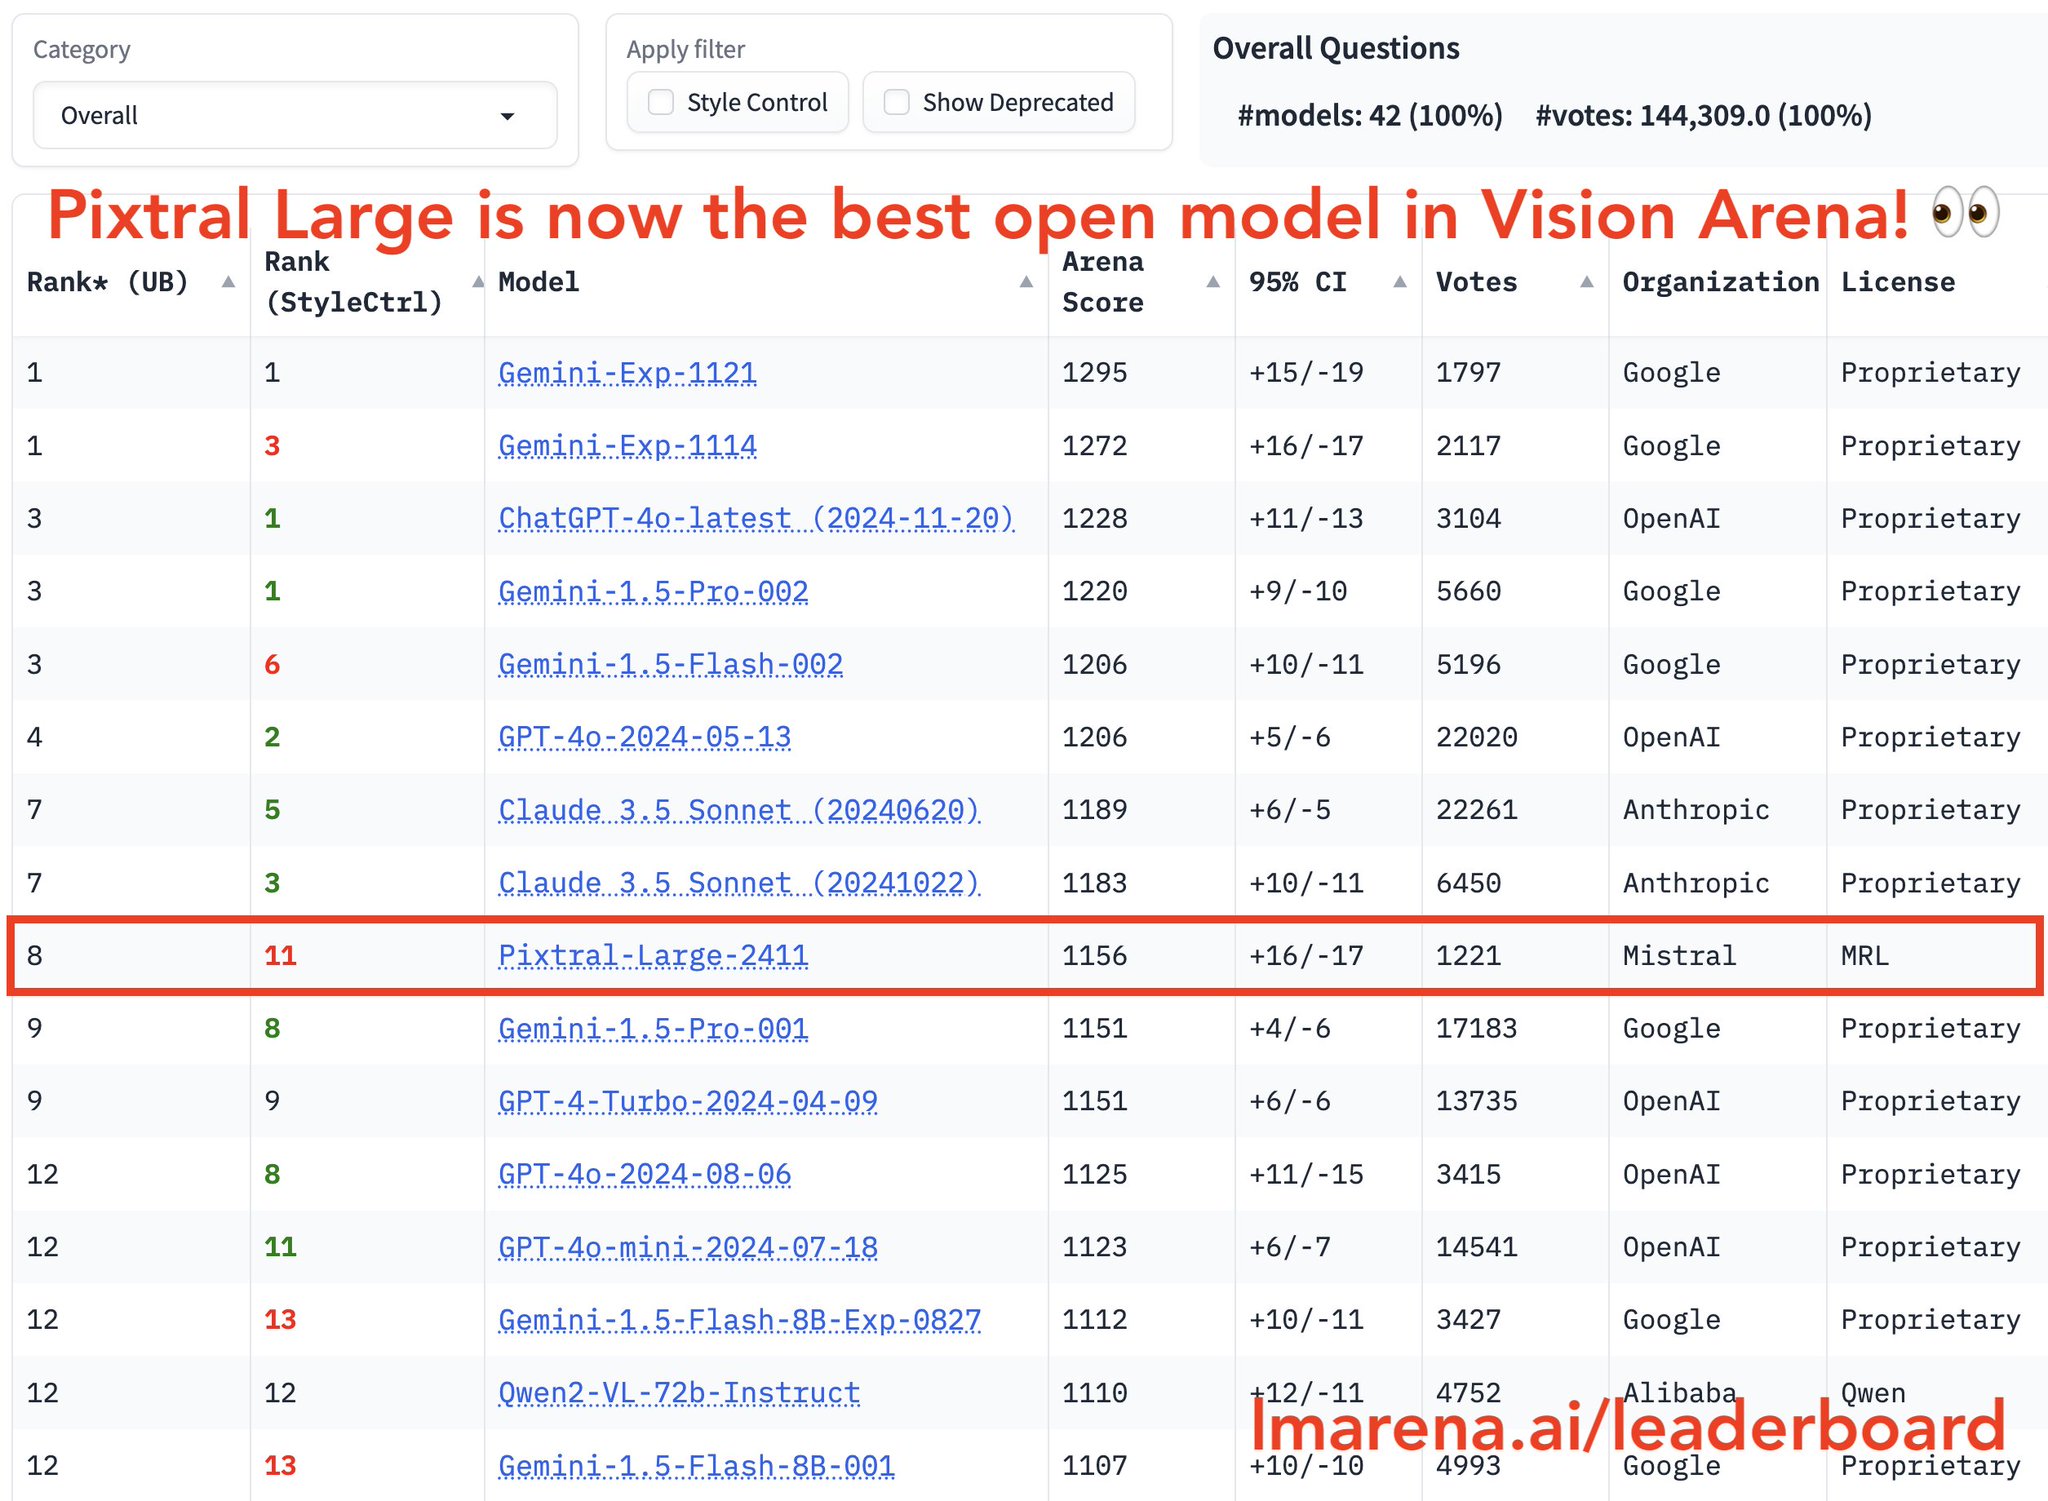Sort by Arena Score column arrow

(x=1213, y=282)
